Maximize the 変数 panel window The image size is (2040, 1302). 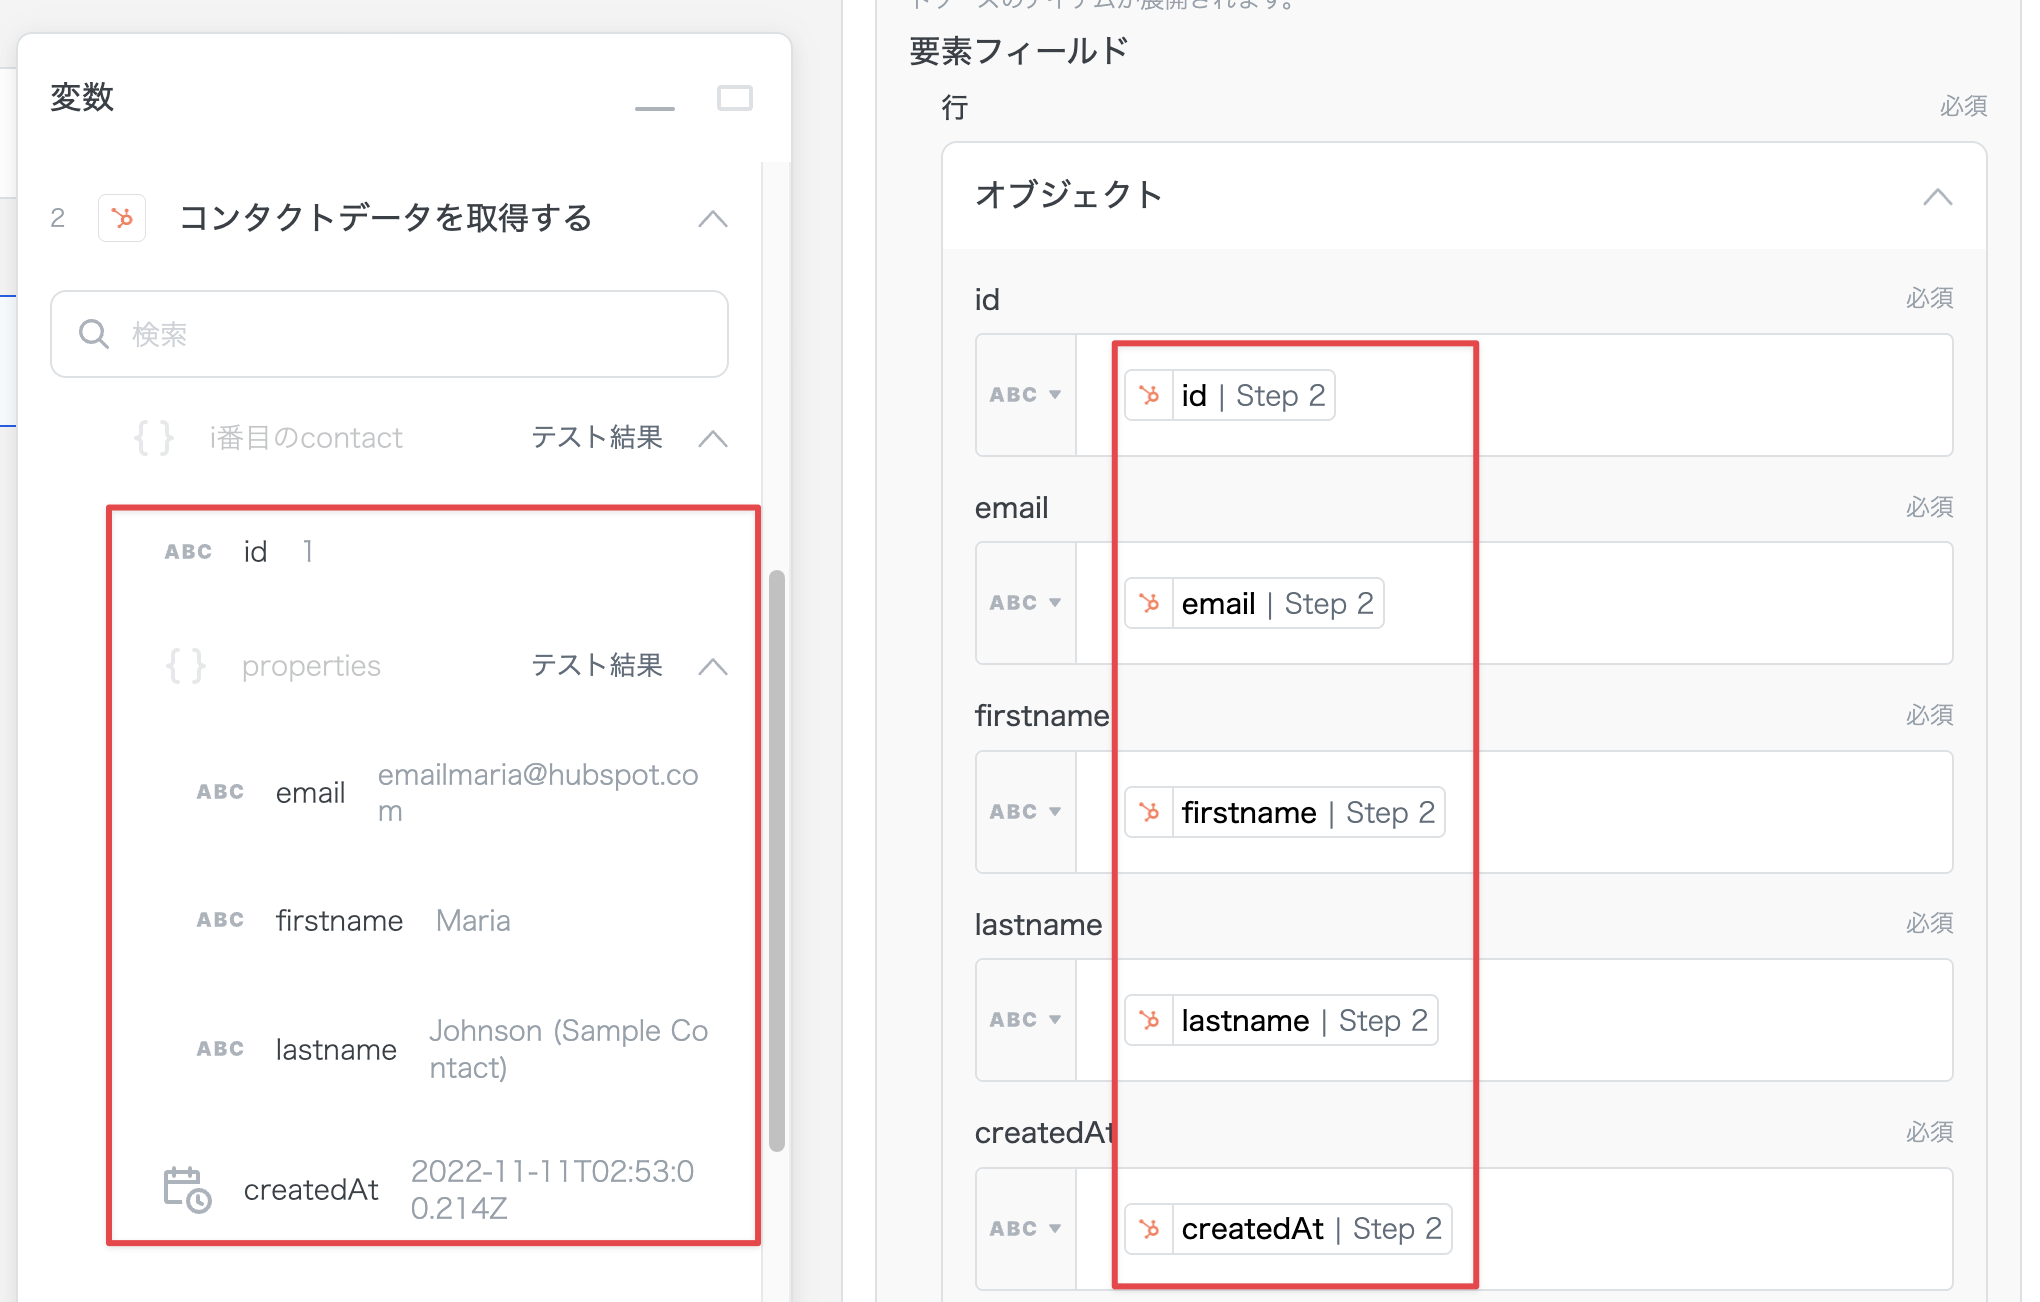pyautogui.click(x=734, y=98)
